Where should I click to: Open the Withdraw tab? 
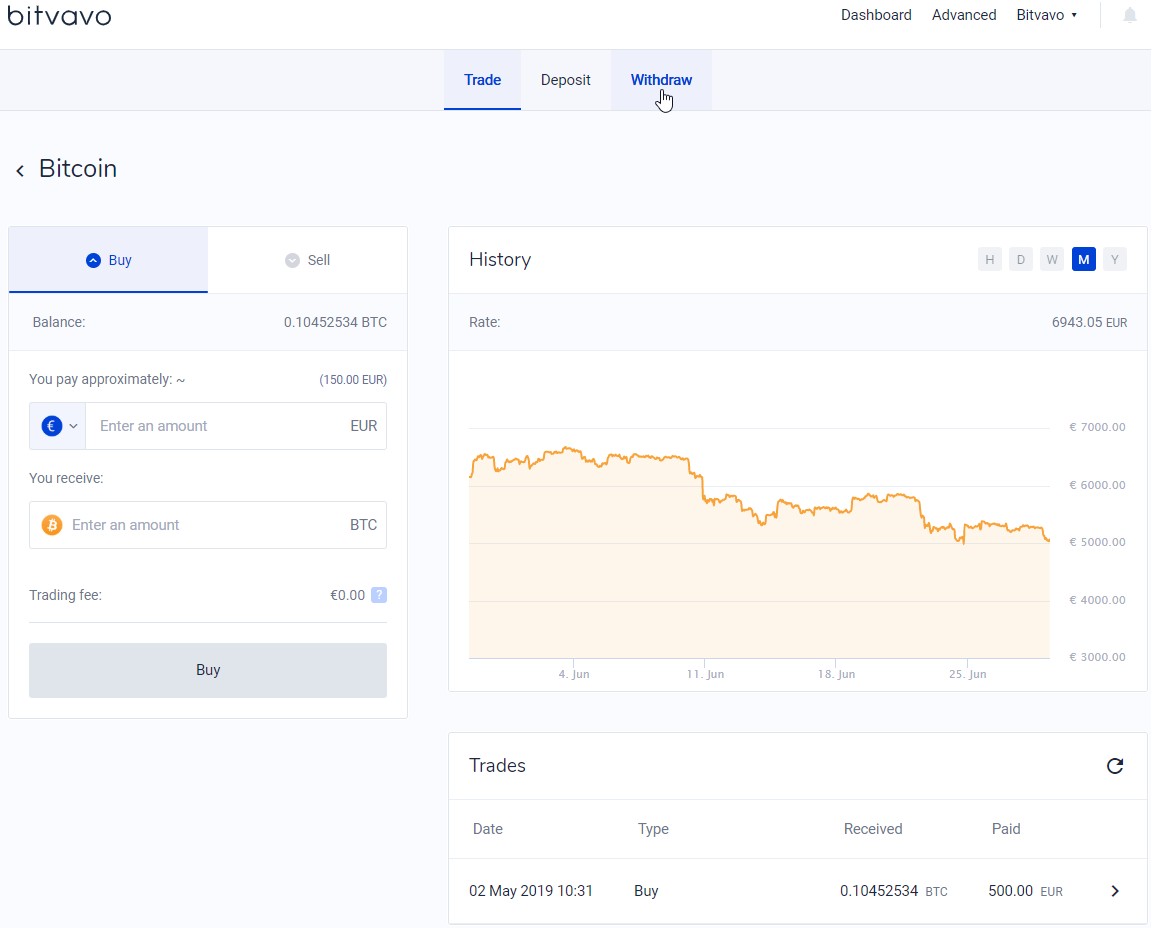click(661, 79)
